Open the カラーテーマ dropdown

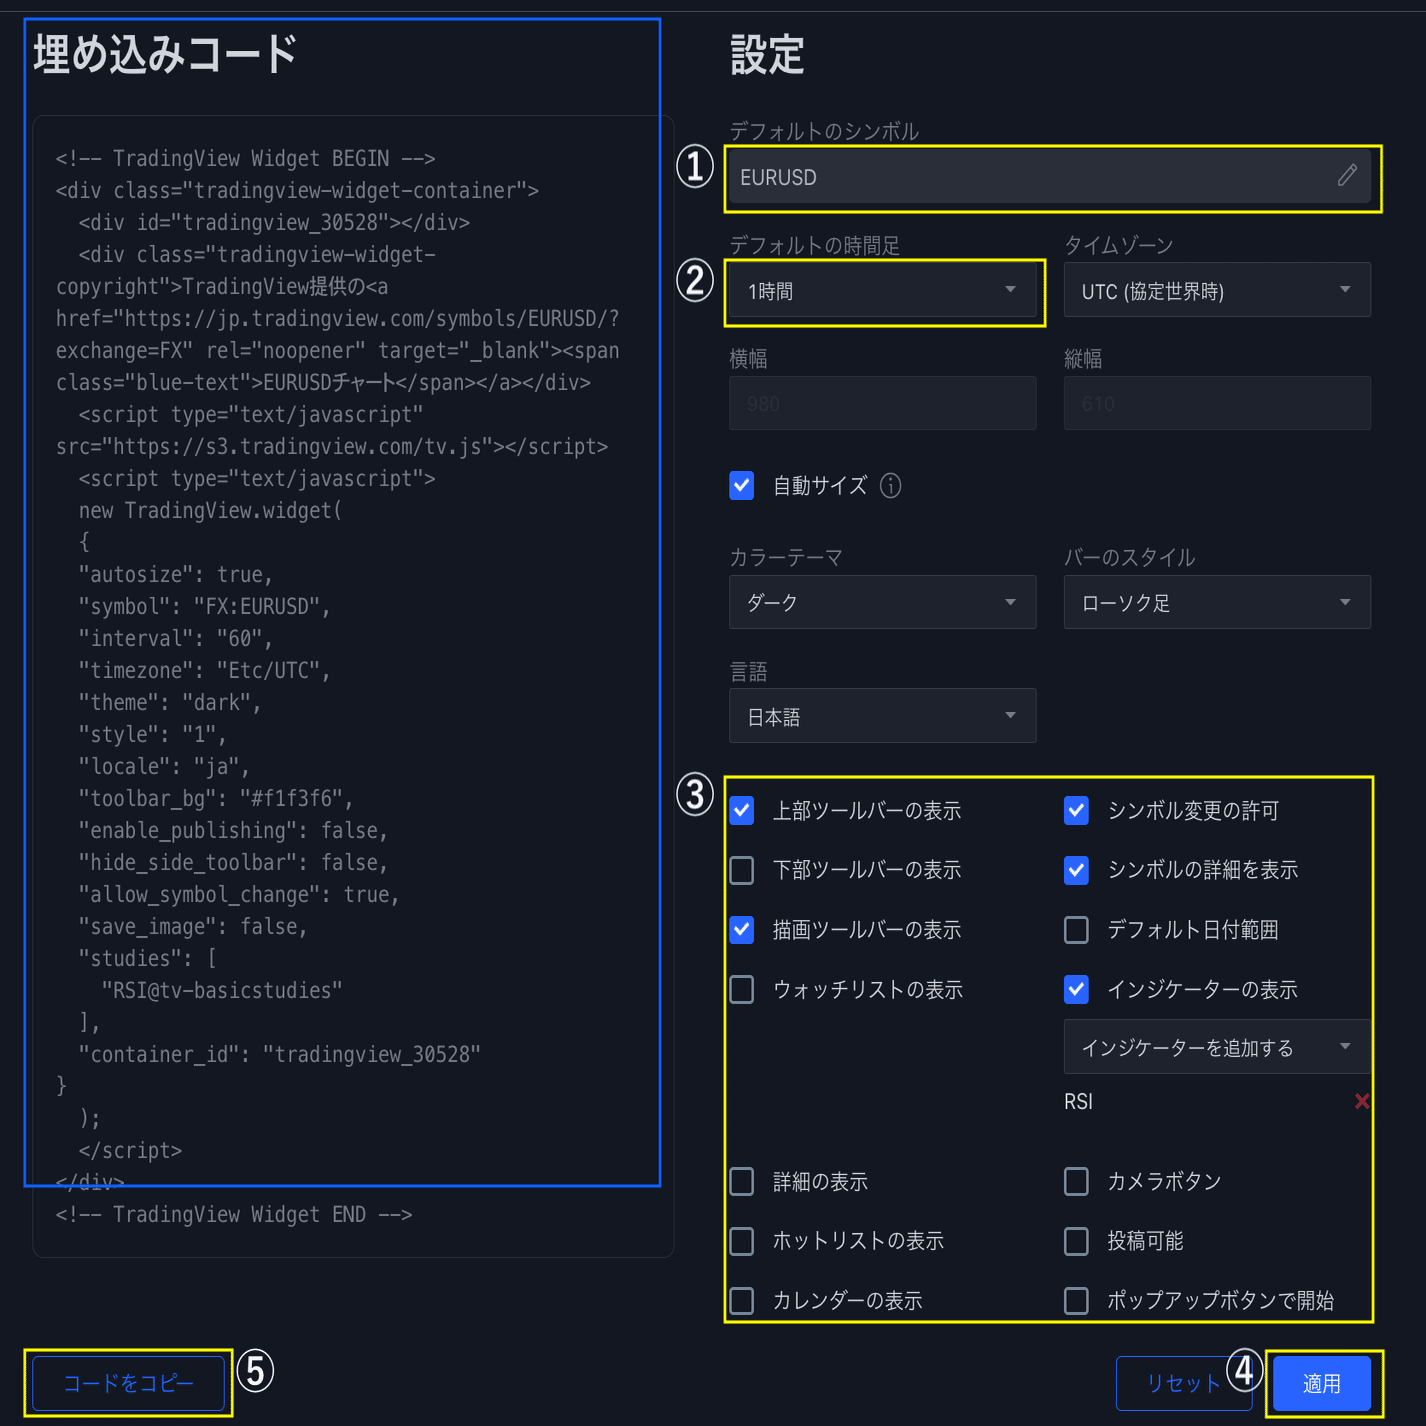click(882, 602)
